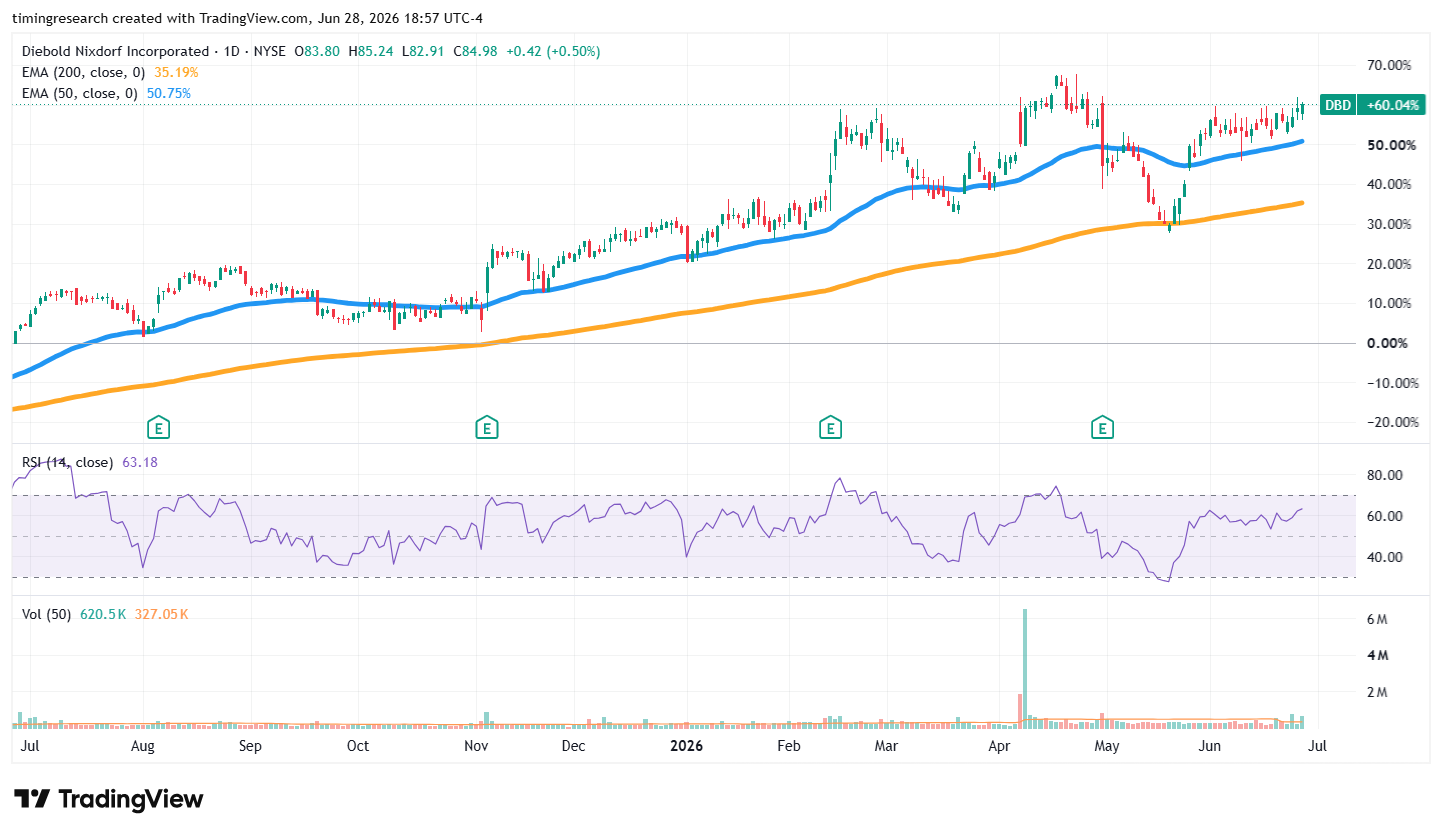Click the volume value 620.5K
The width and height of the screenshot is (1442, 835).
coord(102,614)
